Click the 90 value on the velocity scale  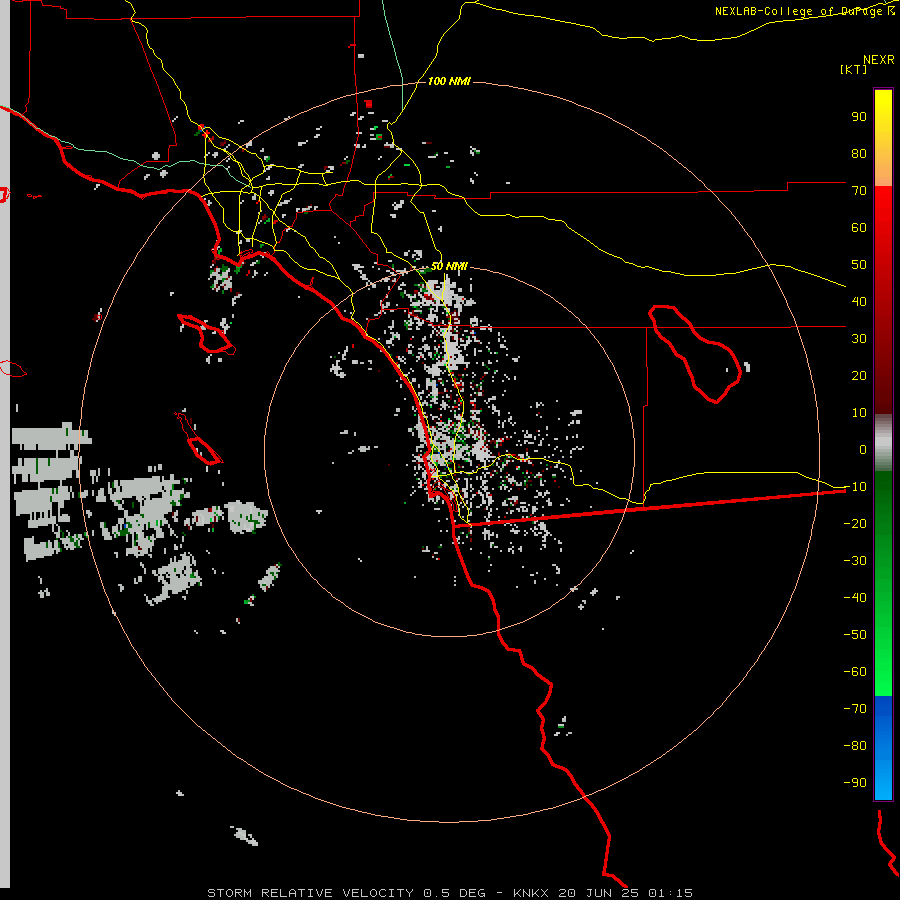(x=859, y=117)
